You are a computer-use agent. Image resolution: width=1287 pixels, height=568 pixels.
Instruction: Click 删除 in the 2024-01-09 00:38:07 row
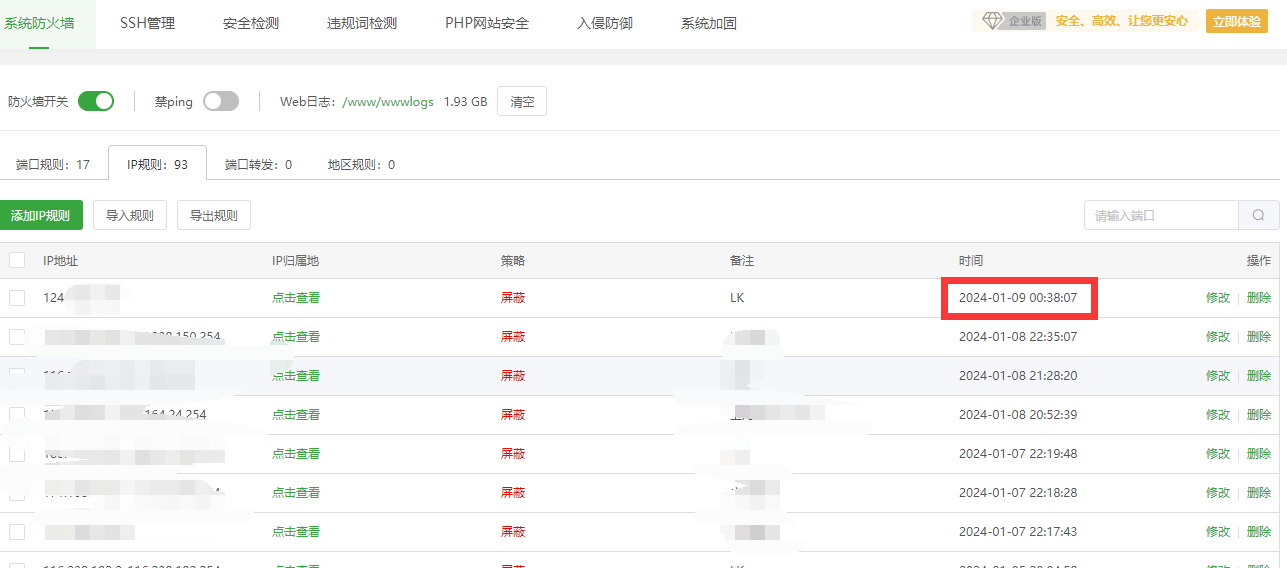click(x=1259, y=298)
